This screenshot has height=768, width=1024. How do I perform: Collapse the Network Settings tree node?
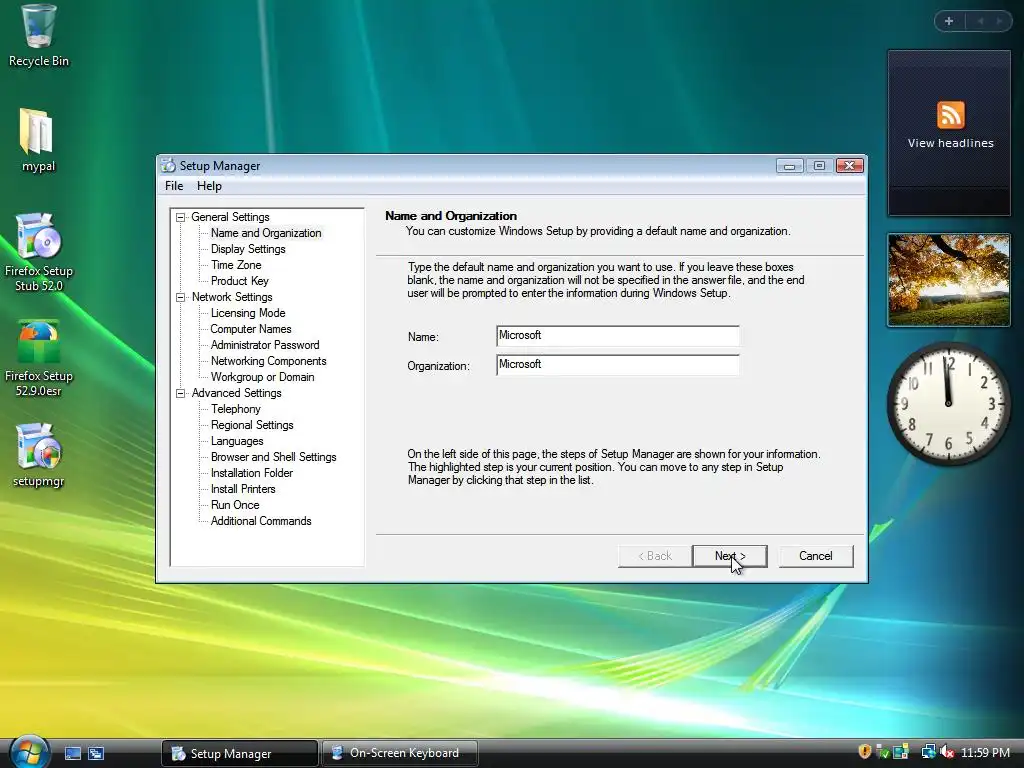click(181, 297)
